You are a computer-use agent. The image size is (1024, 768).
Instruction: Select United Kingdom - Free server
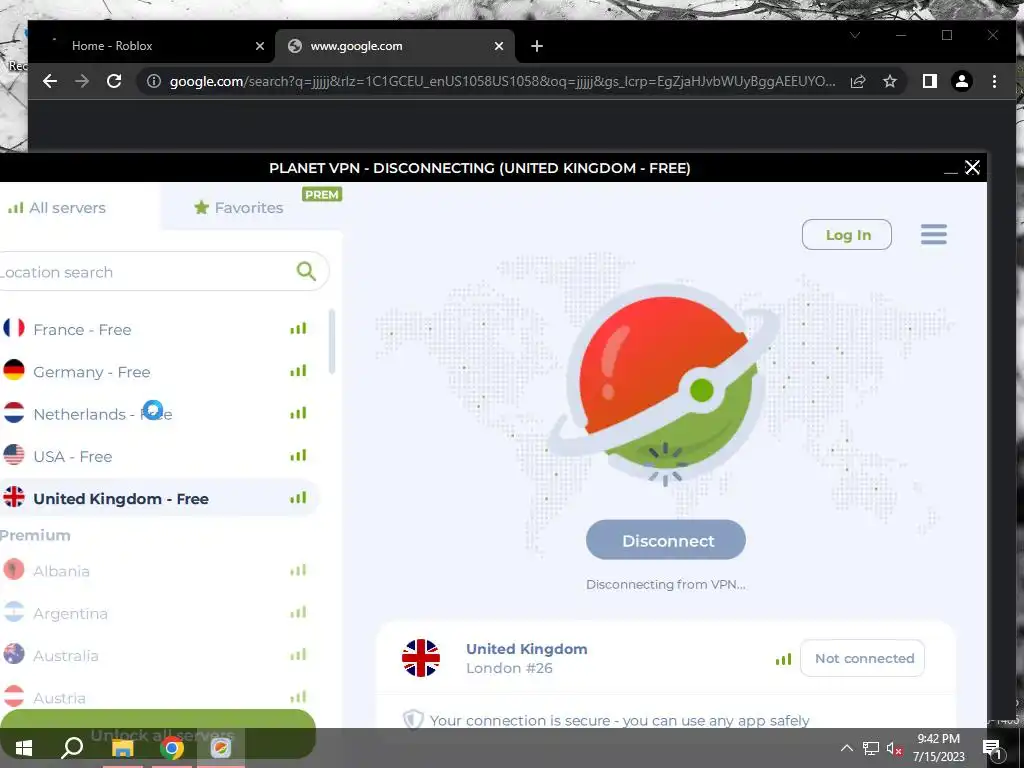coord(159,498)
